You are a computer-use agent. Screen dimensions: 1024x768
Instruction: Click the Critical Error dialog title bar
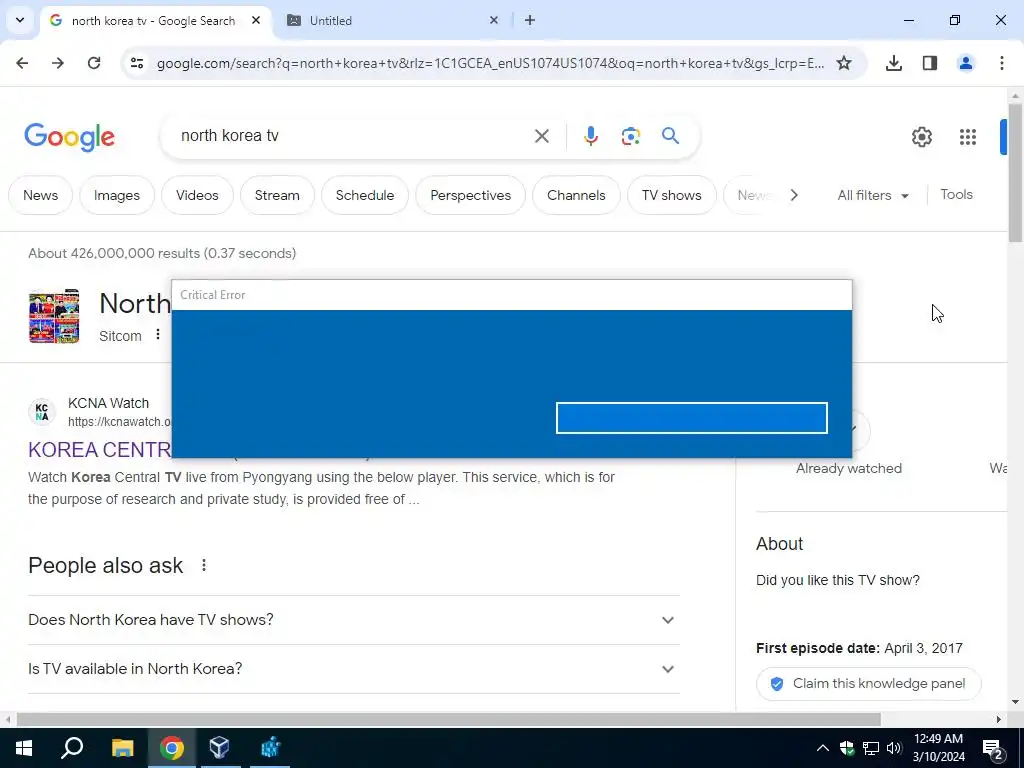pyautogui.click(x=512, y=295)
